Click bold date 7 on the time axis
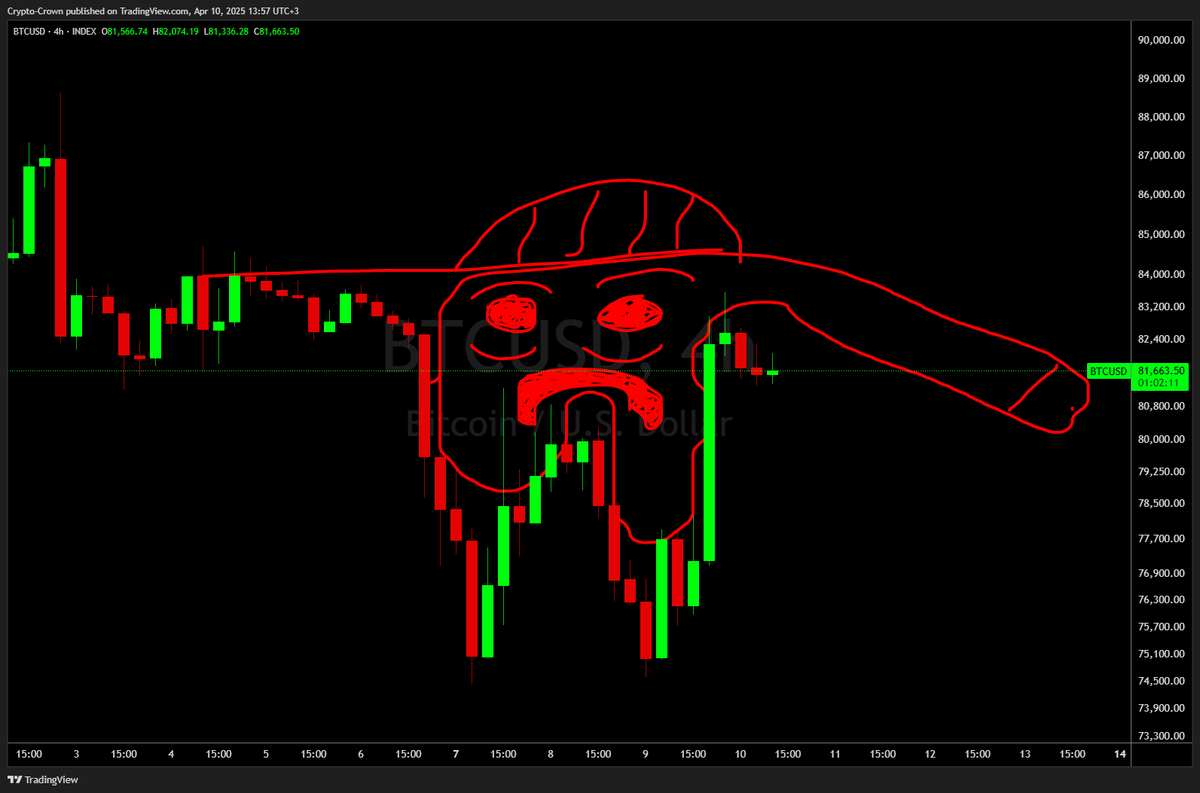The image size is (1200, 793). [456, 754]
